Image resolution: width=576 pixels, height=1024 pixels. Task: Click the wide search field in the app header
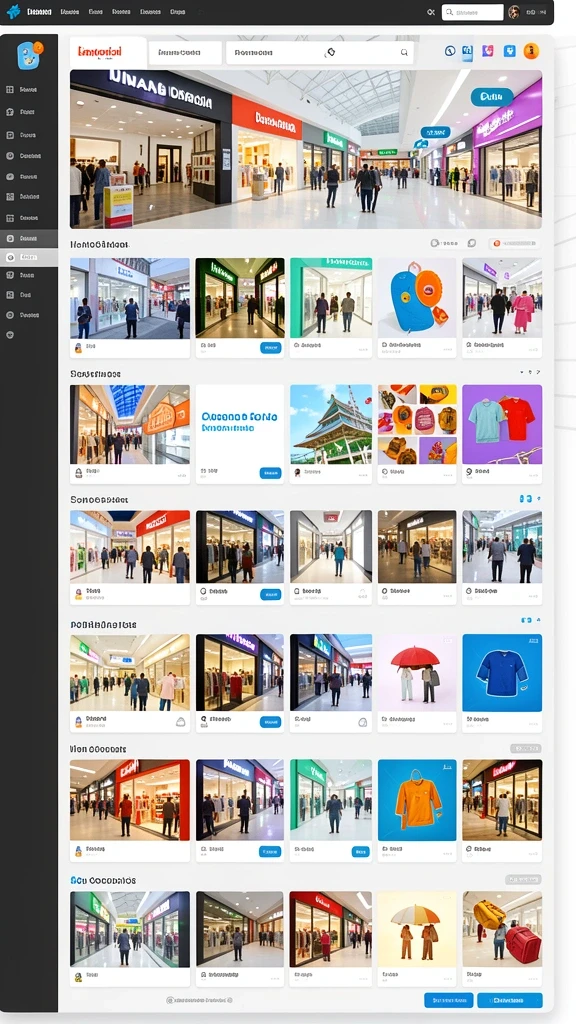pos(320,52)
